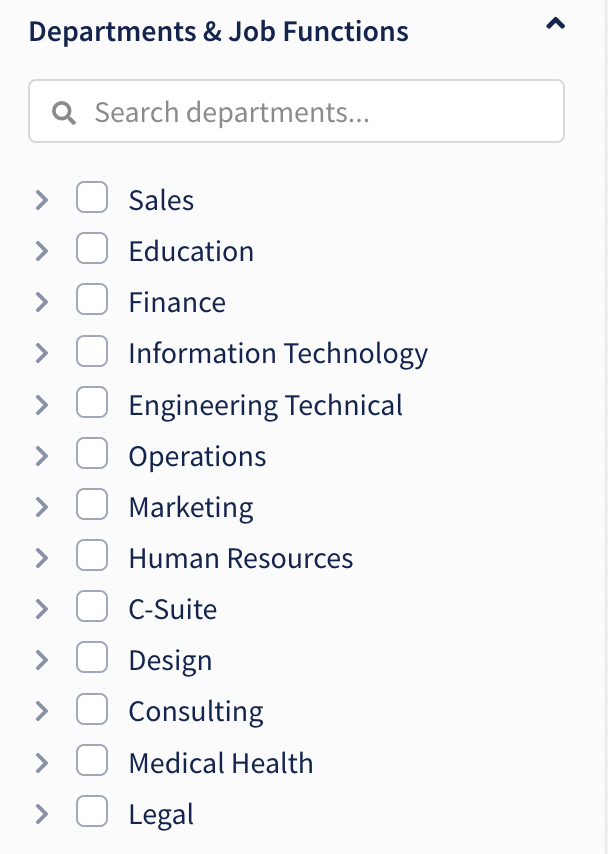Image resolution: width=608 pixels, height=854 pixels.
Task: Expand the C-Suite job functions
Action: (42, 609)
